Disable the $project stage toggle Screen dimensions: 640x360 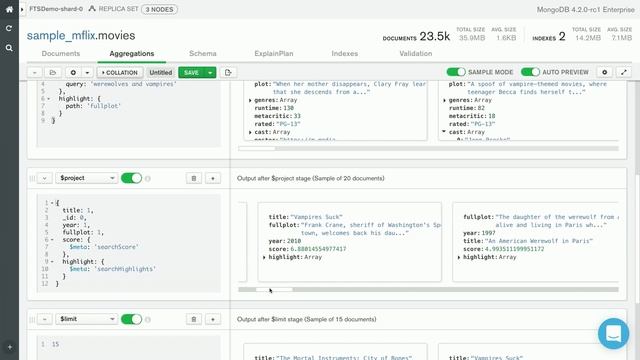131,178
